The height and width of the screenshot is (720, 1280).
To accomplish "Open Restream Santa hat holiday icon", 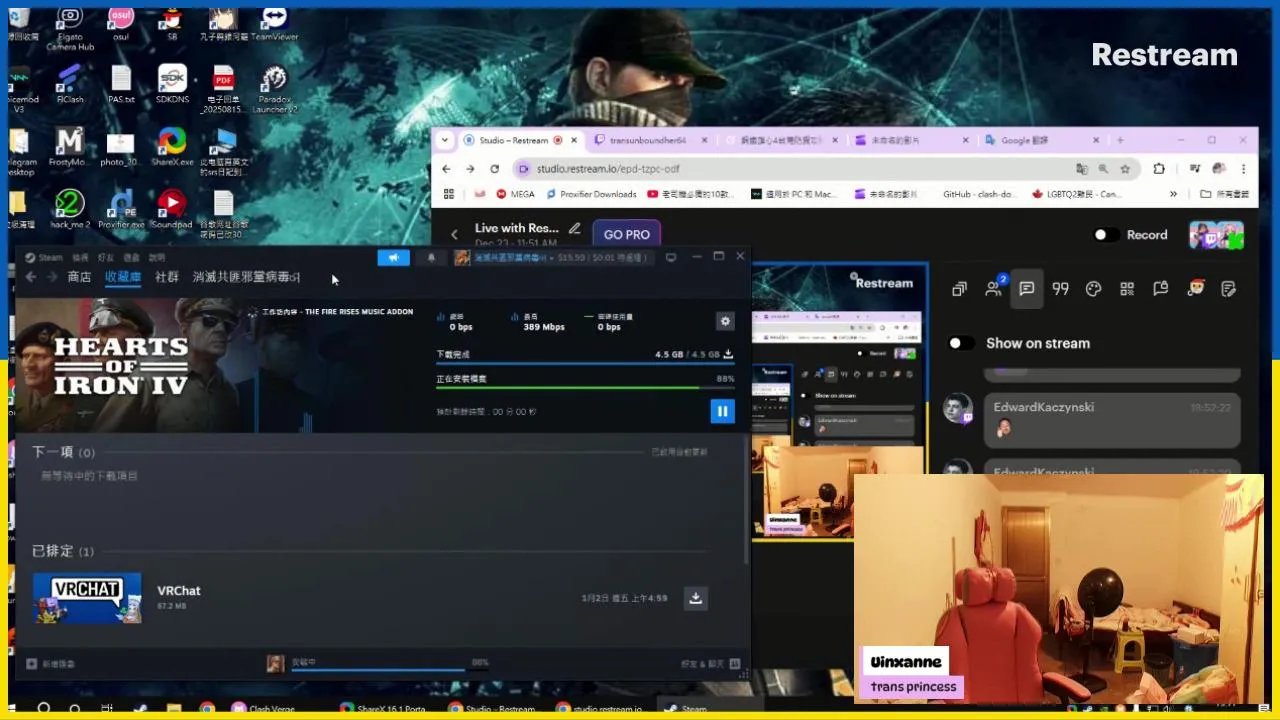I will 1196,289.
